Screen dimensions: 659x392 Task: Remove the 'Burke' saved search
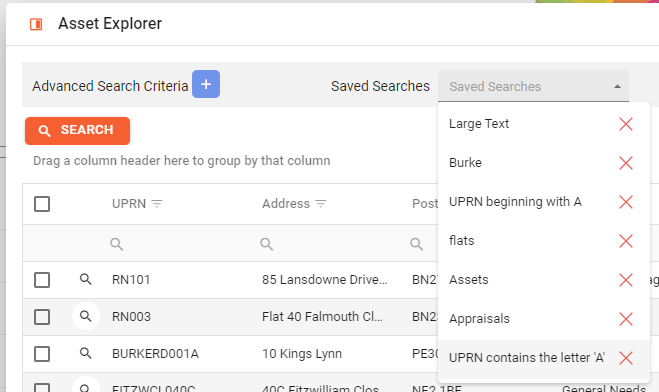pos(626,163)
